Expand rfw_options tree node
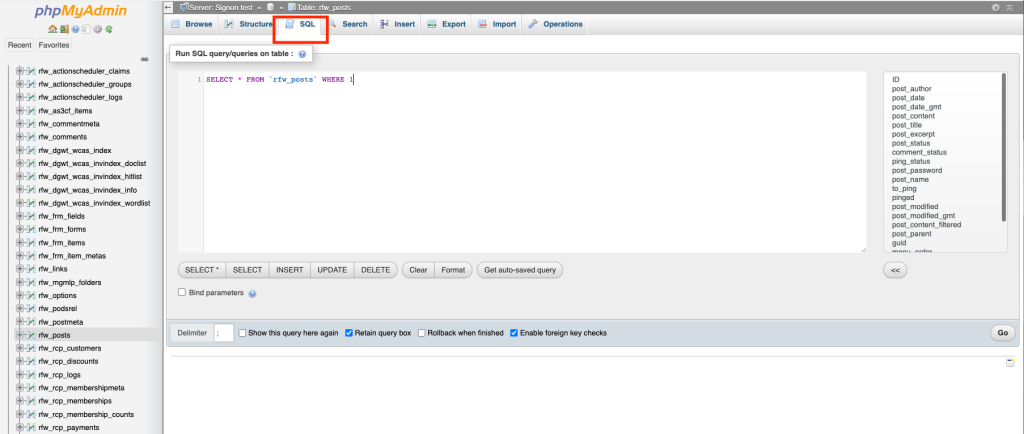 [20, 295]
